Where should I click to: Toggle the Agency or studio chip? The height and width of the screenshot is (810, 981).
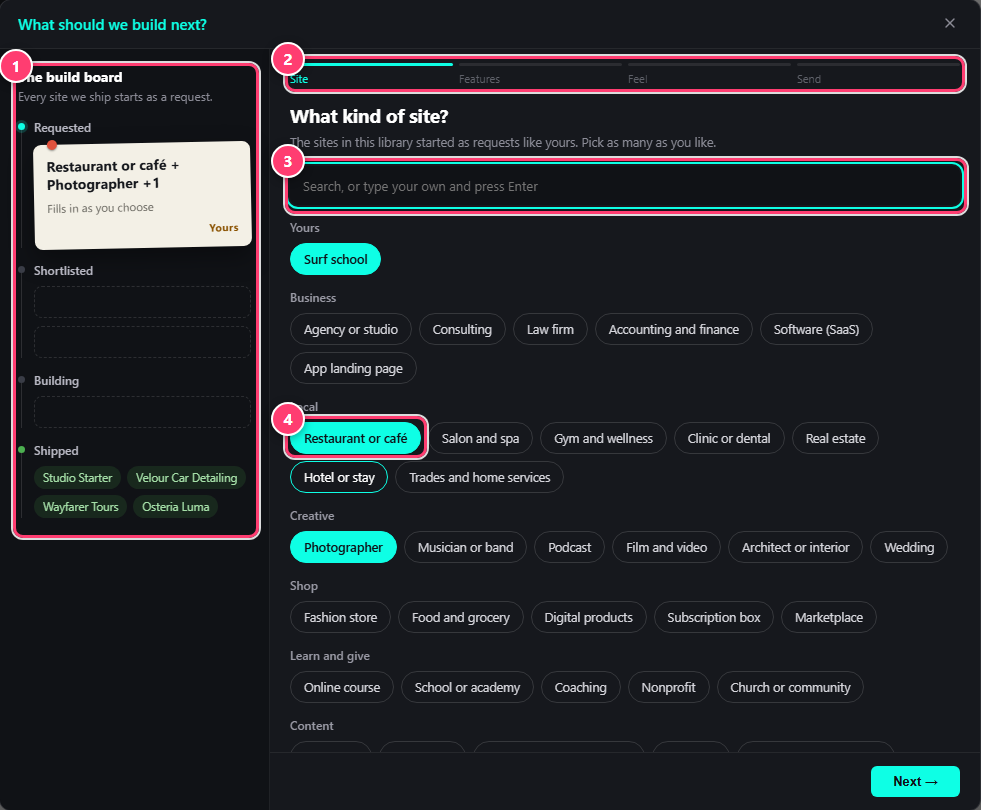pos(350,330)
